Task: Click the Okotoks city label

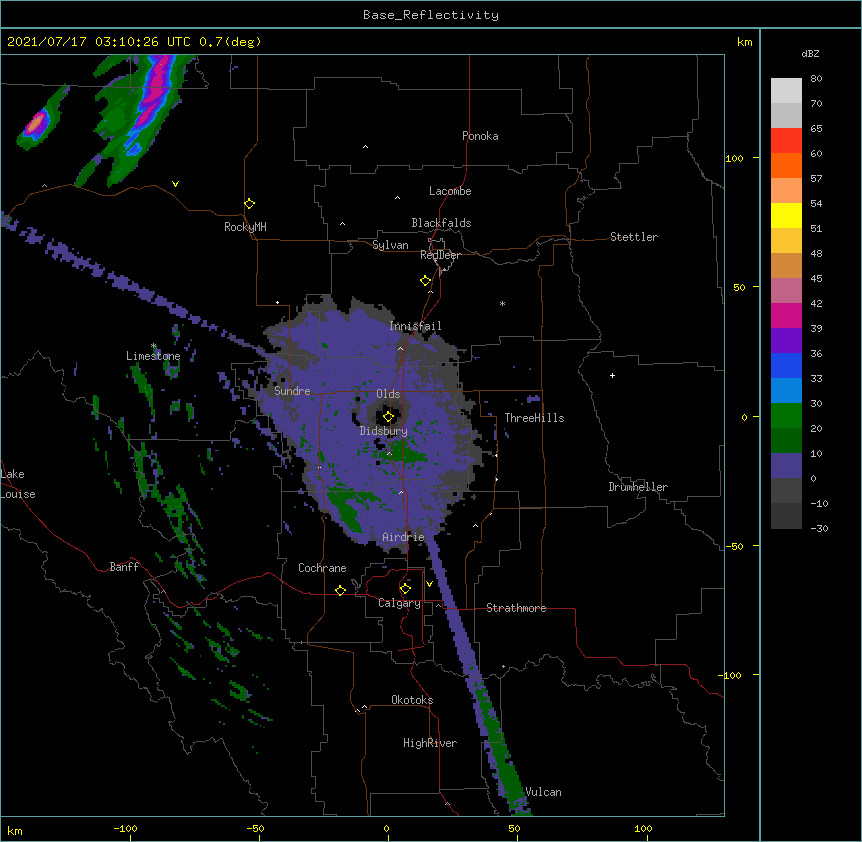Action: point(412,700)
